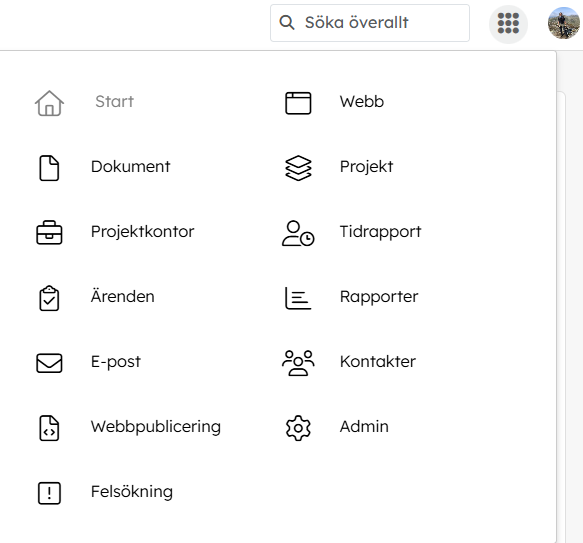This screenshot has height=543, width=583.
Task: Select the Projekt stacked layers icon
Action: click(x=298, y=168)
